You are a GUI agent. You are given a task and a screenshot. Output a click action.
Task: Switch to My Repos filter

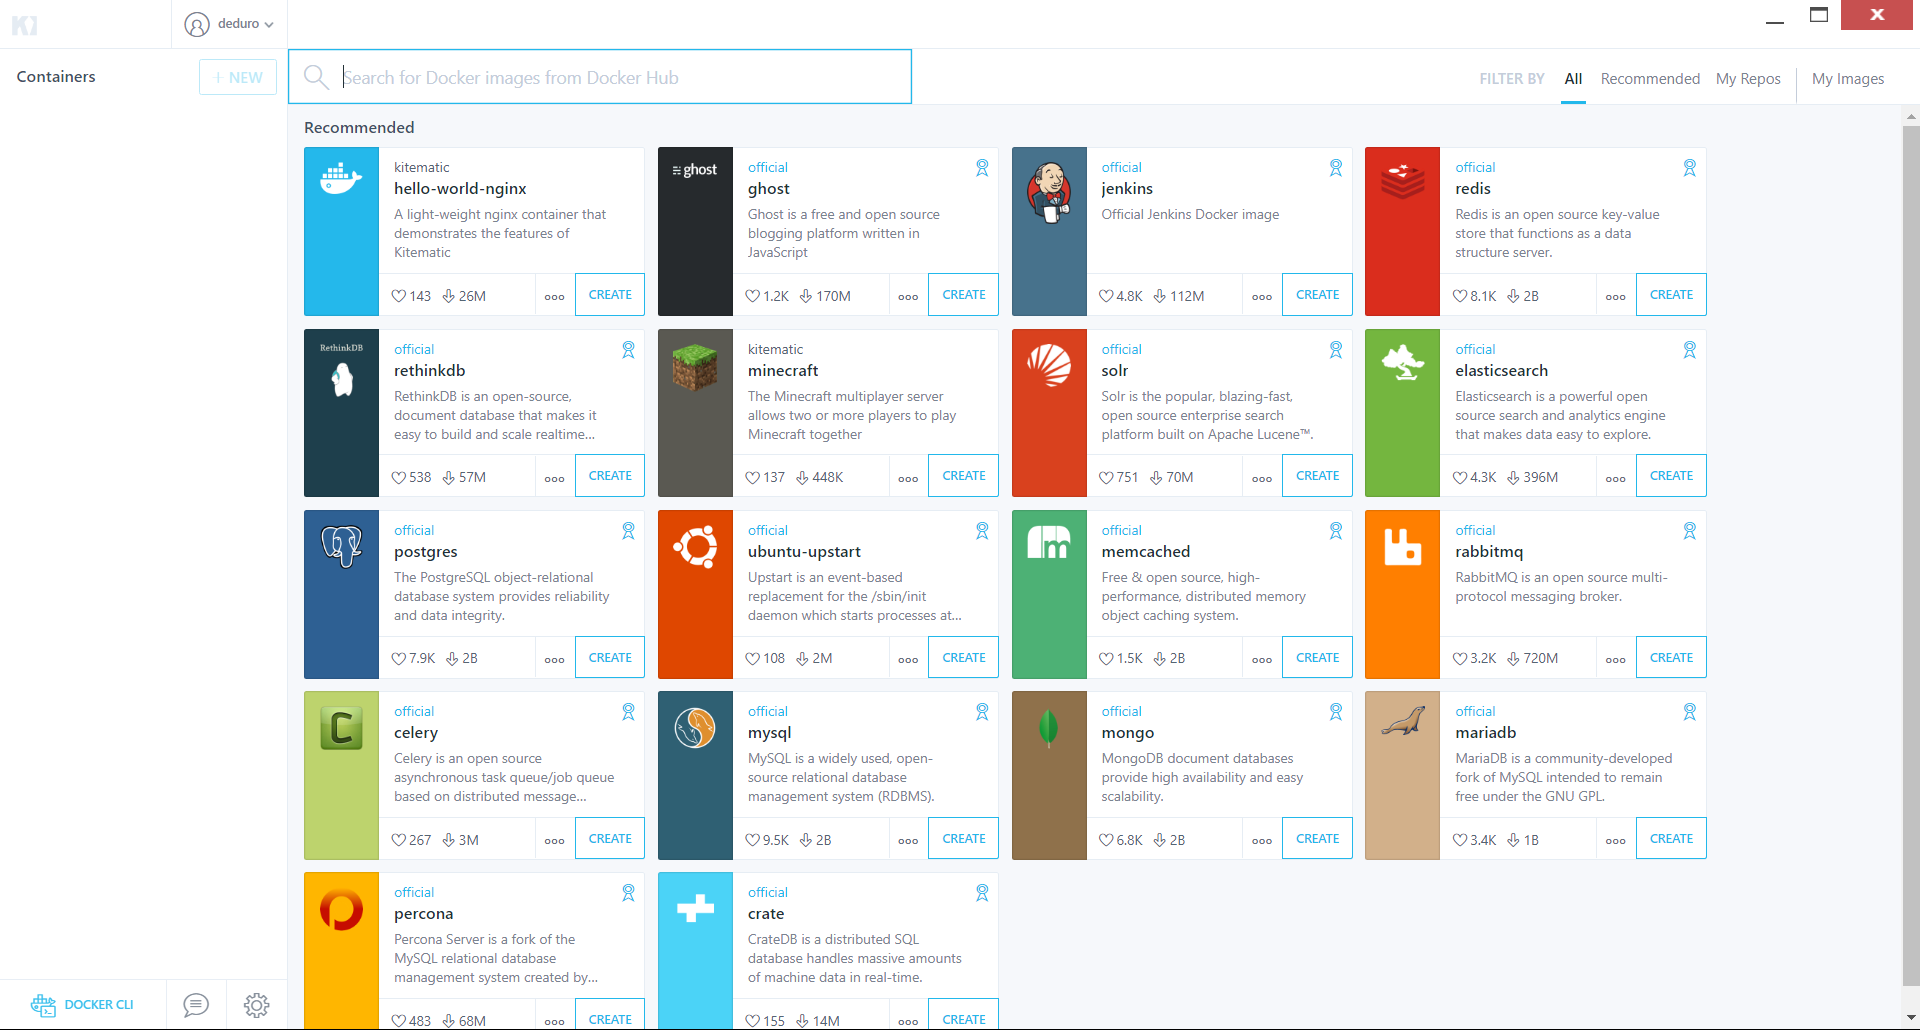[1748, 79]
